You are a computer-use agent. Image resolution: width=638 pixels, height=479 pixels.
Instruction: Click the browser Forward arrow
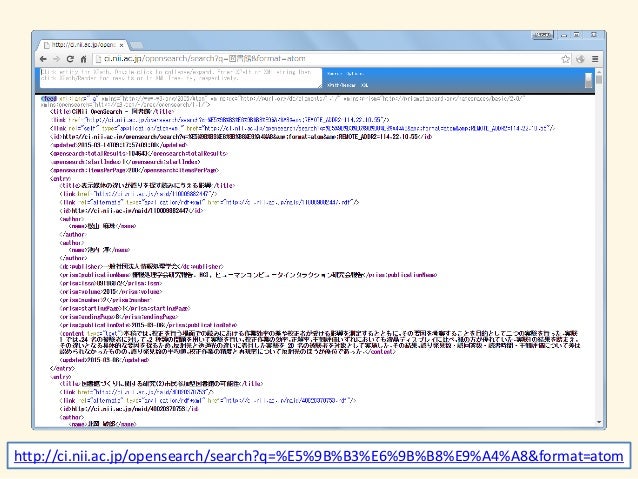tap(57, 59)
